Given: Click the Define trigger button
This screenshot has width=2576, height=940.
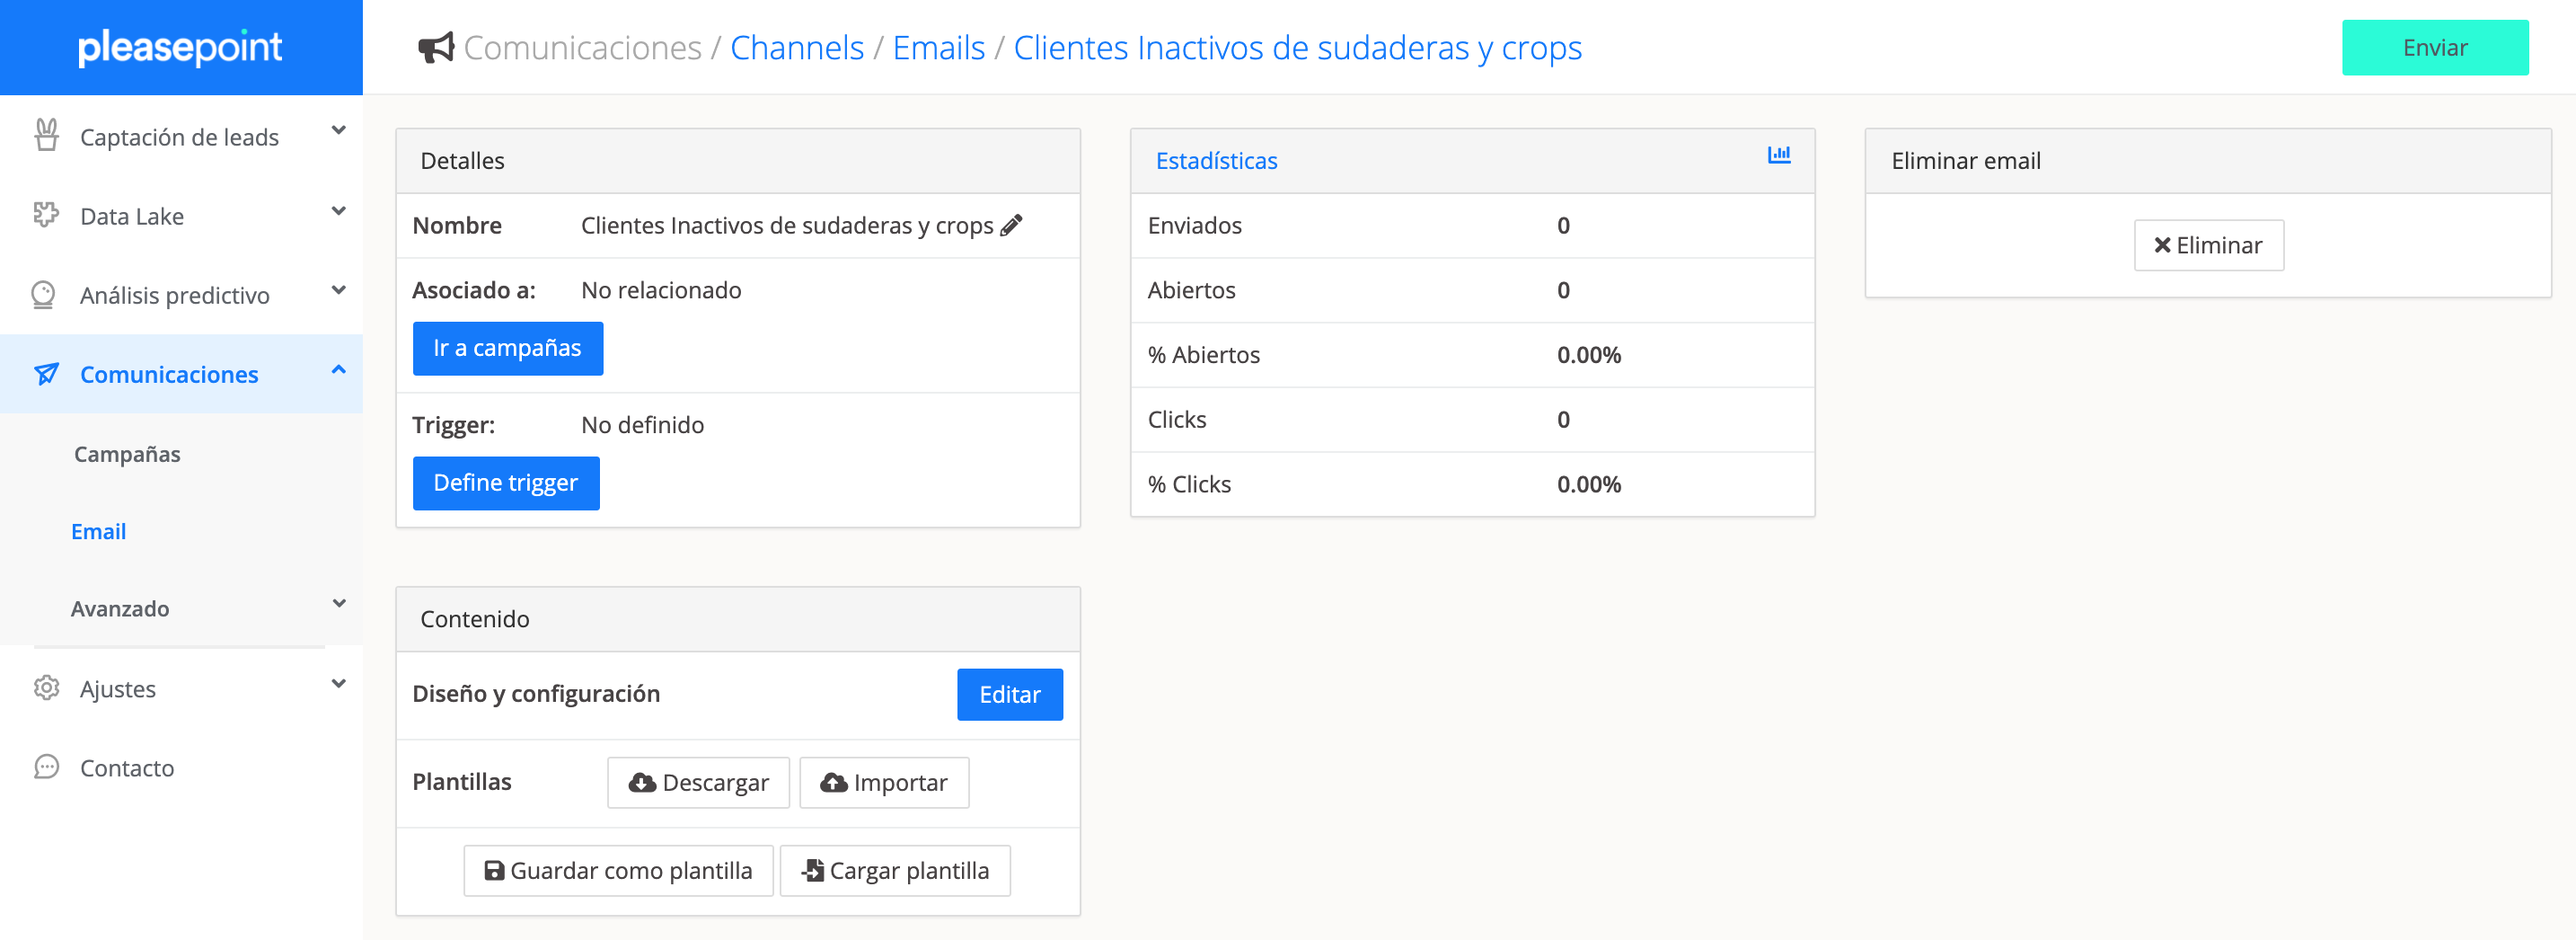Looking at the screenshot, I should tap(506, 483).
